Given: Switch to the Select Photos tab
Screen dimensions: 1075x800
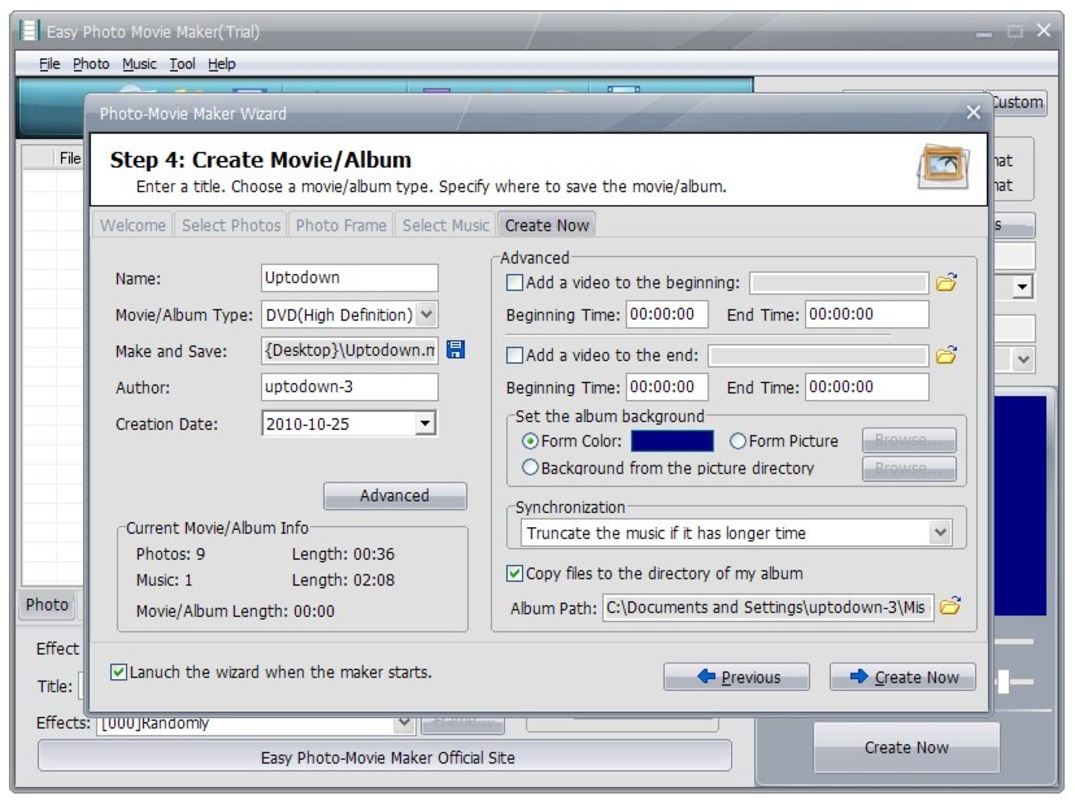Looking at the screenshot, I should coord(231,226).
